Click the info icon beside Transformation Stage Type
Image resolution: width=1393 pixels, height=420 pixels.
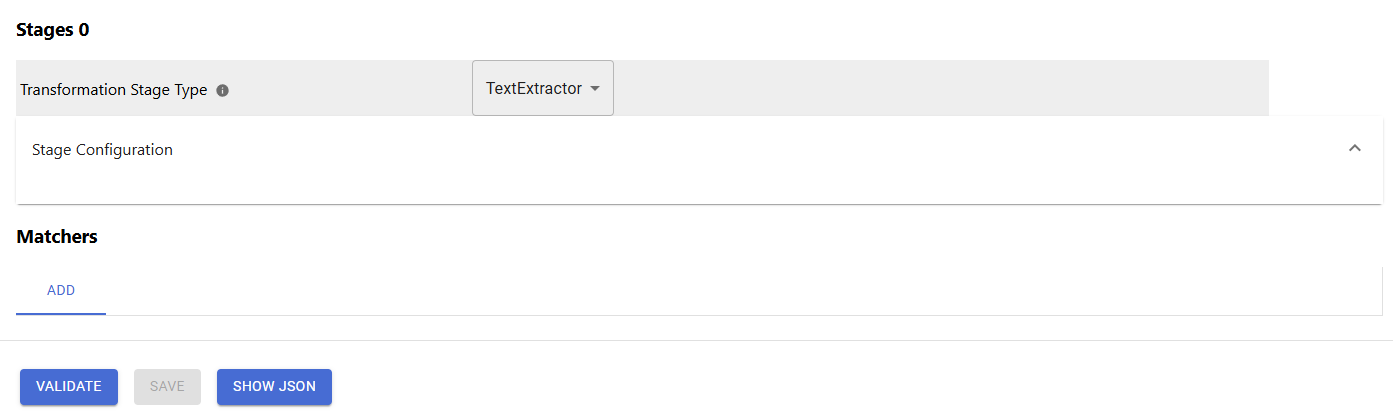(x=223, y=90)
